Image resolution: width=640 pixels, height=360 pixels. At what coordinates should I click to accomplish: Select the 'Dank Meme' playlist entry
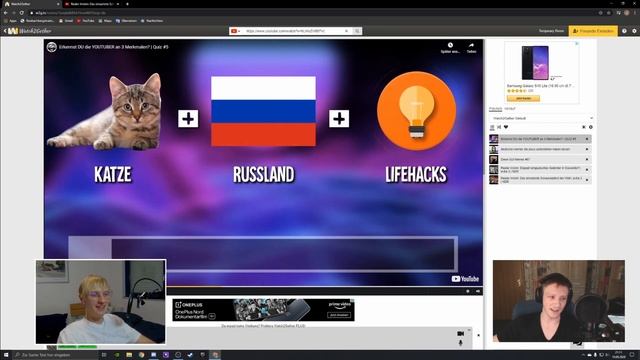click(x=540, y=160)
